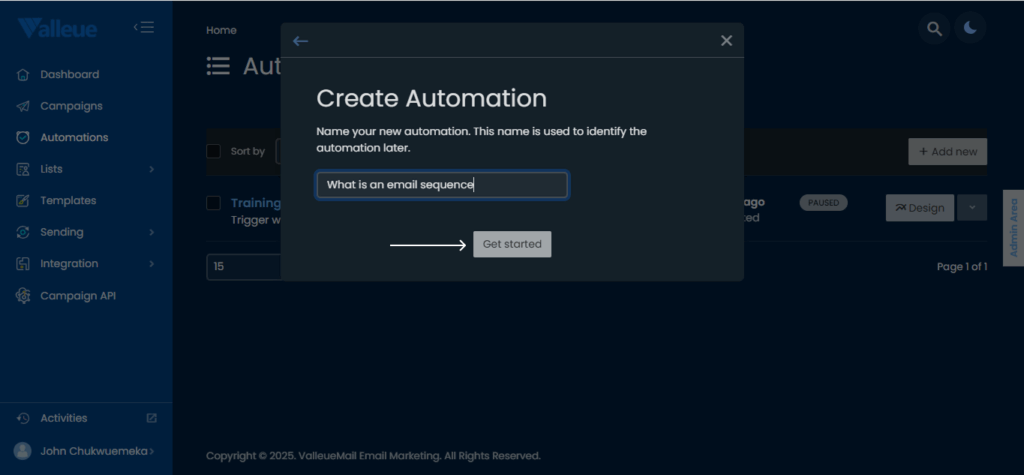Image resolution: width=1024 pixels, height=475 pixels.
Task: Click the search magnifier icon
Action: [934, 29]
